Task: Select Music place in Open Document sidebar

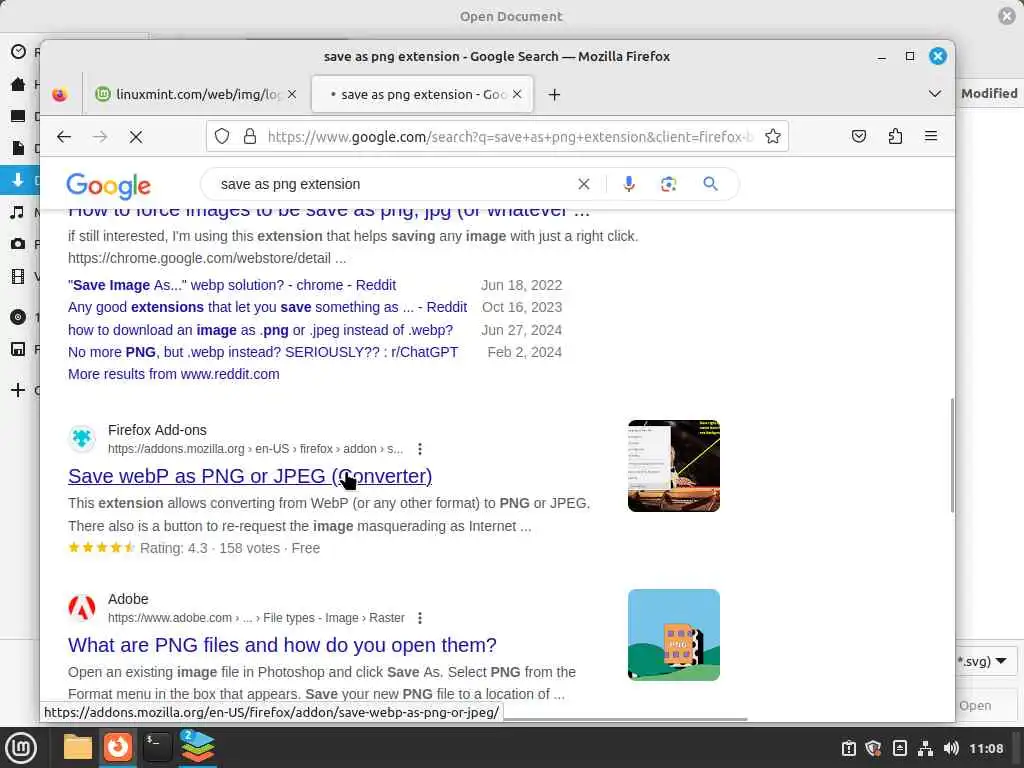Action: click(18, 212)
